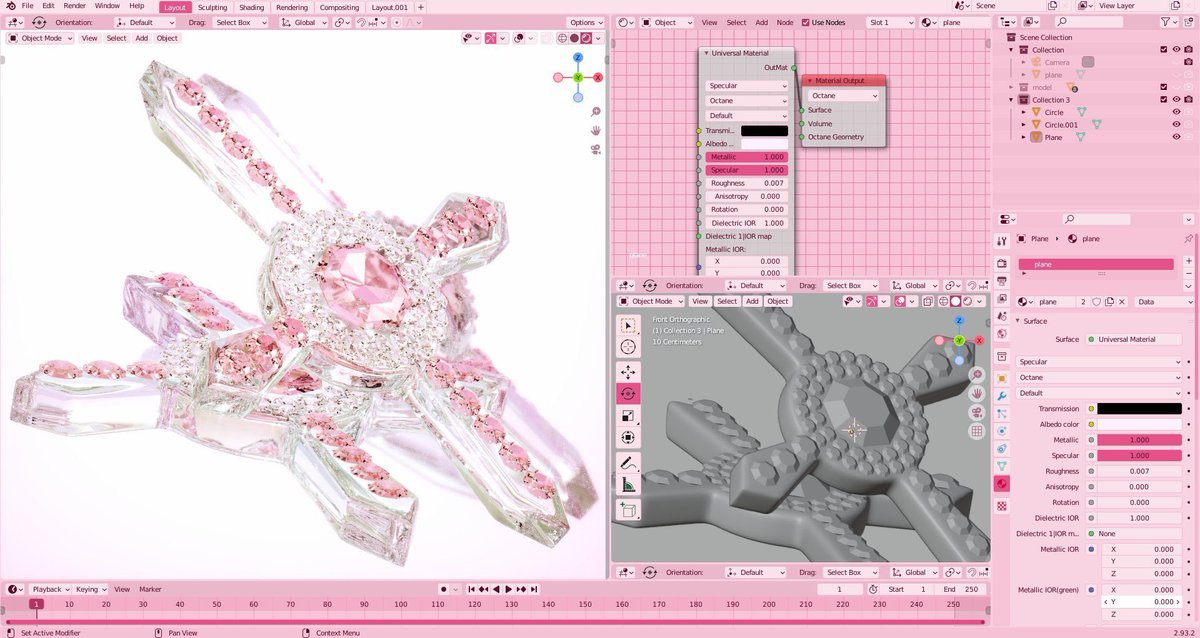Click Options button in render viewport header
The width and height of the screenshot is (1200, 638).
[585, 22]
